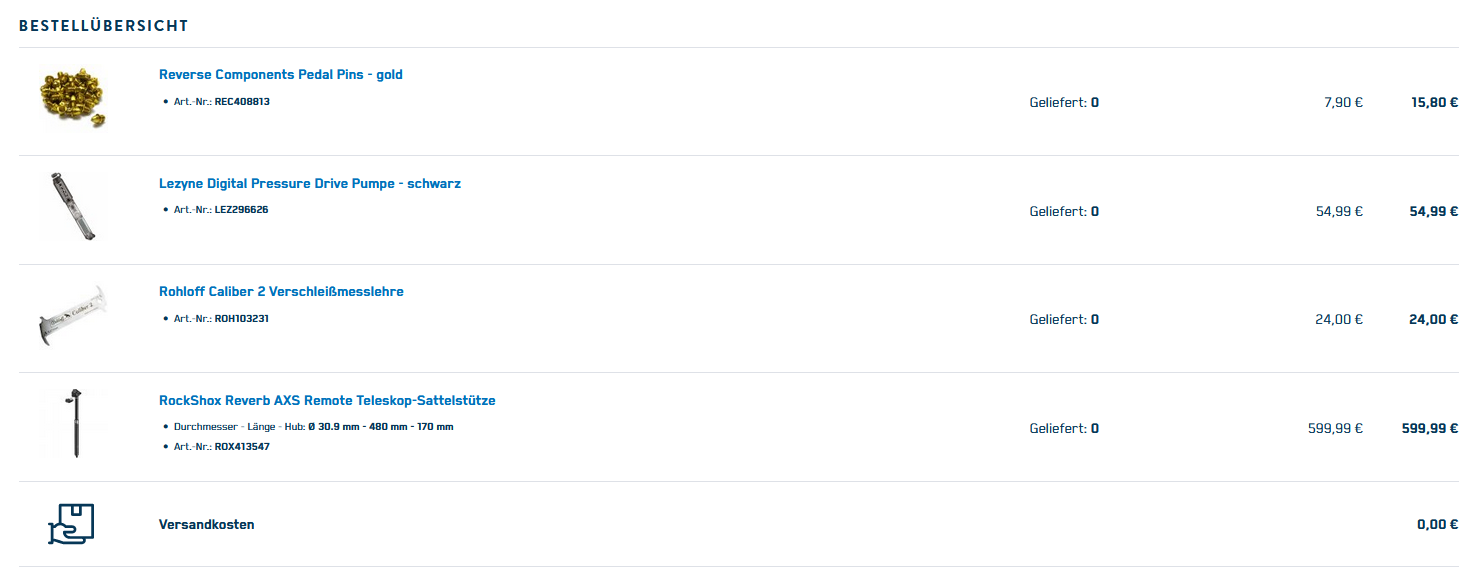
Task: Click article number ROH103231
Action: (x=241, y=319)
